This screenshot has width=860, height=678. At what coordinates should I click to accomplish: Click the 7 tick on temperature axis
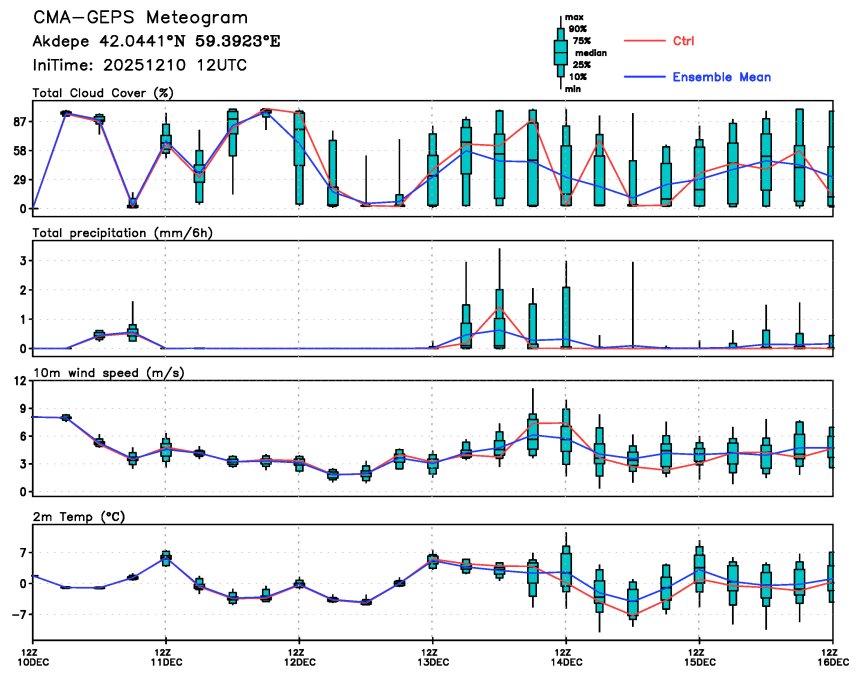point(23,553)
